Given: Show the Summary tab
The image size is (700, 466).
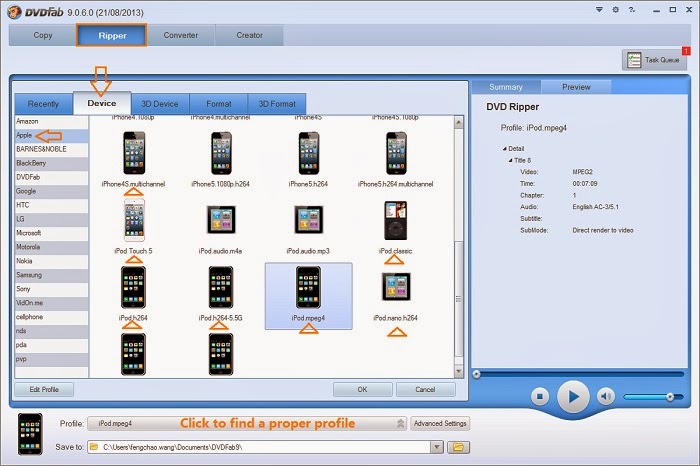Looking at the screenshot, I should 506,87.
